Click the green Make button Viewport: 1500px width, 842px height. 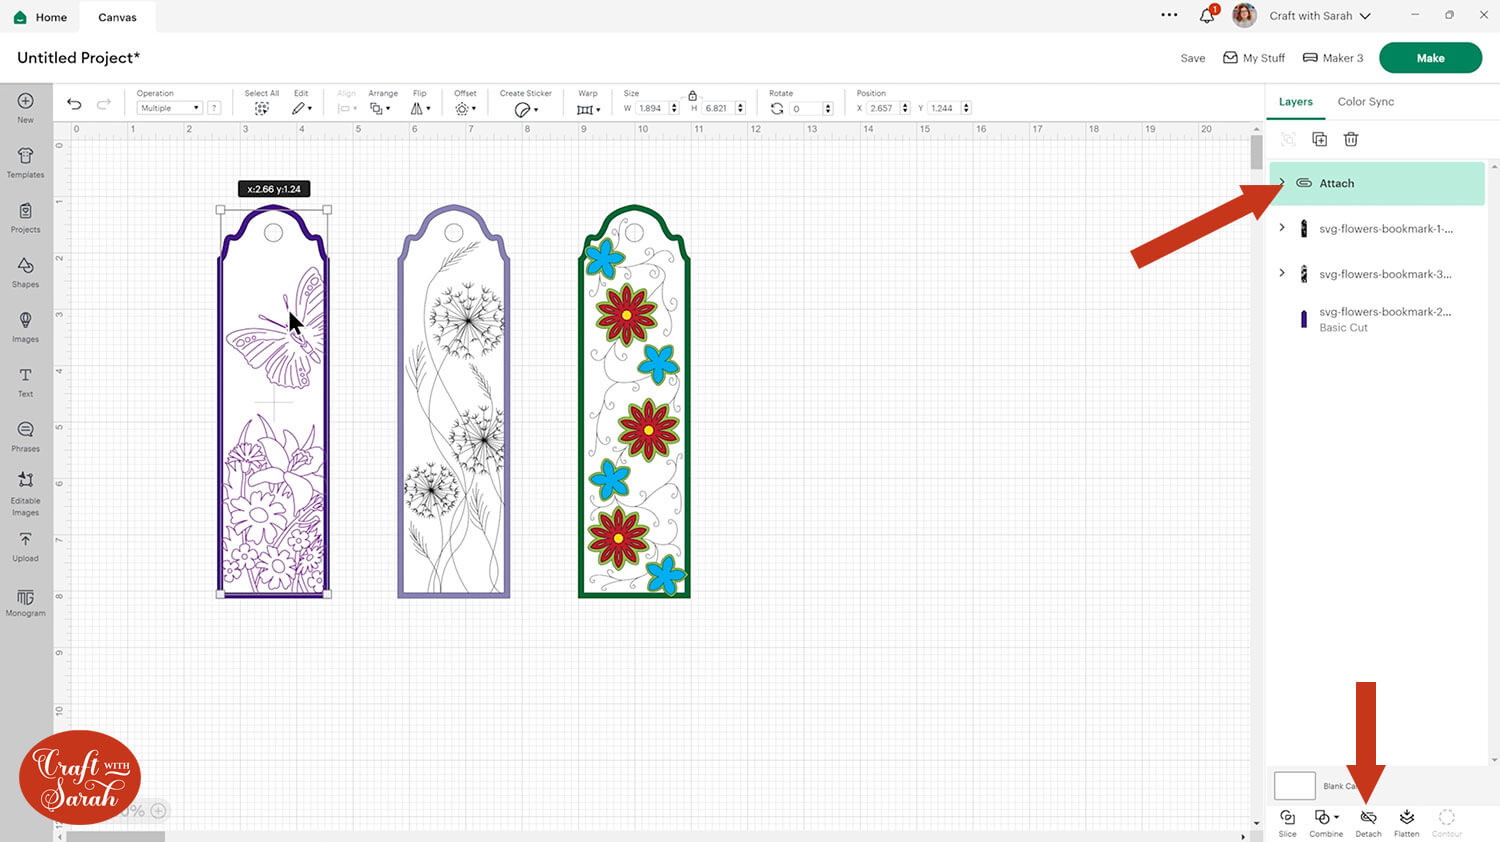click(x=1430, y=58)
